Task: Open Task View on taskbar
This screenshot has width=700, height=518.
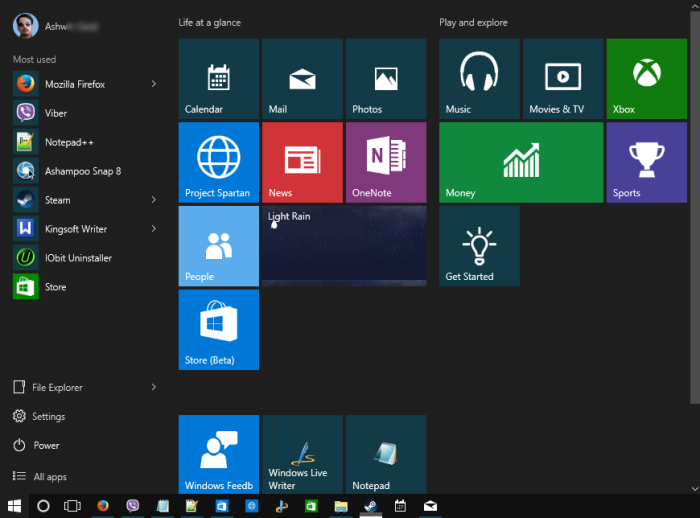Action: pyautogui.click(x=72, y=506)
